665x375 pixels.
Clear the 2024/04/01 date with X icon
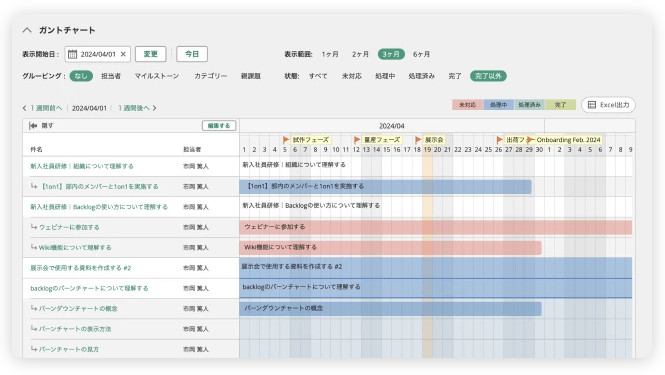coord(123,54)
